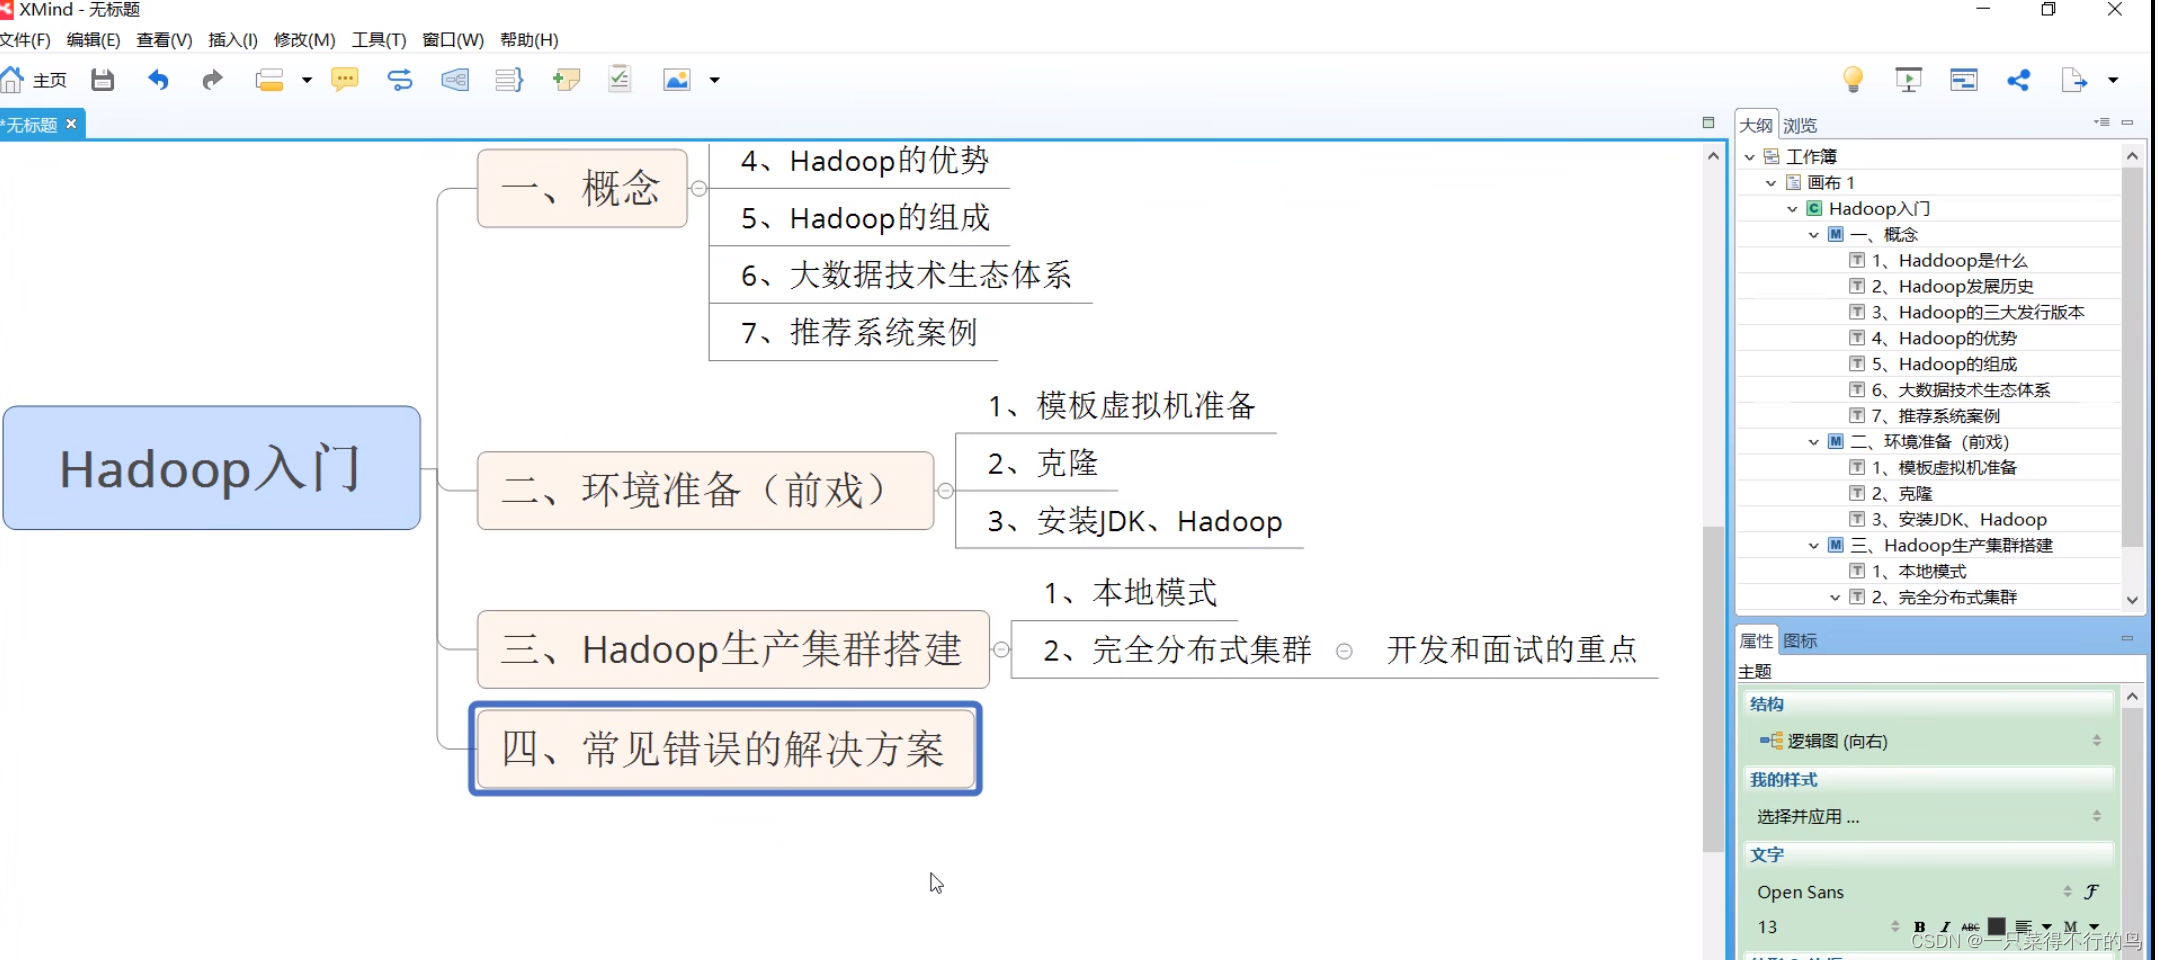Minimize the outline panel

(2127, 123)
